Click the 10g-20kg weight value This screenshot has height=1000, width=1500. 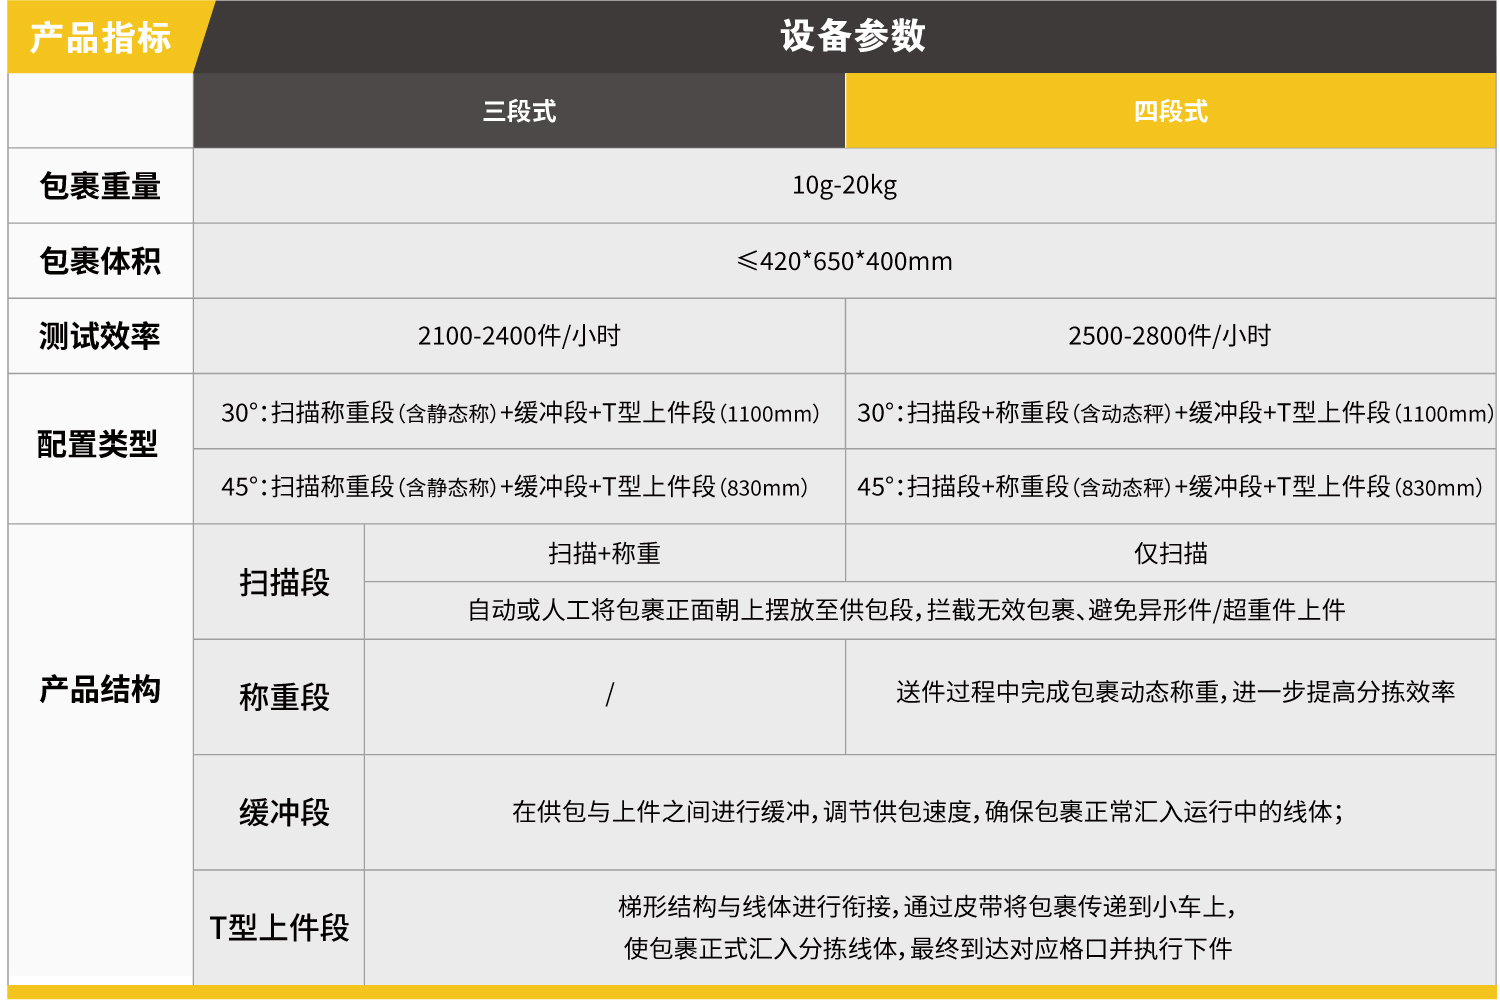coord(844,186)
